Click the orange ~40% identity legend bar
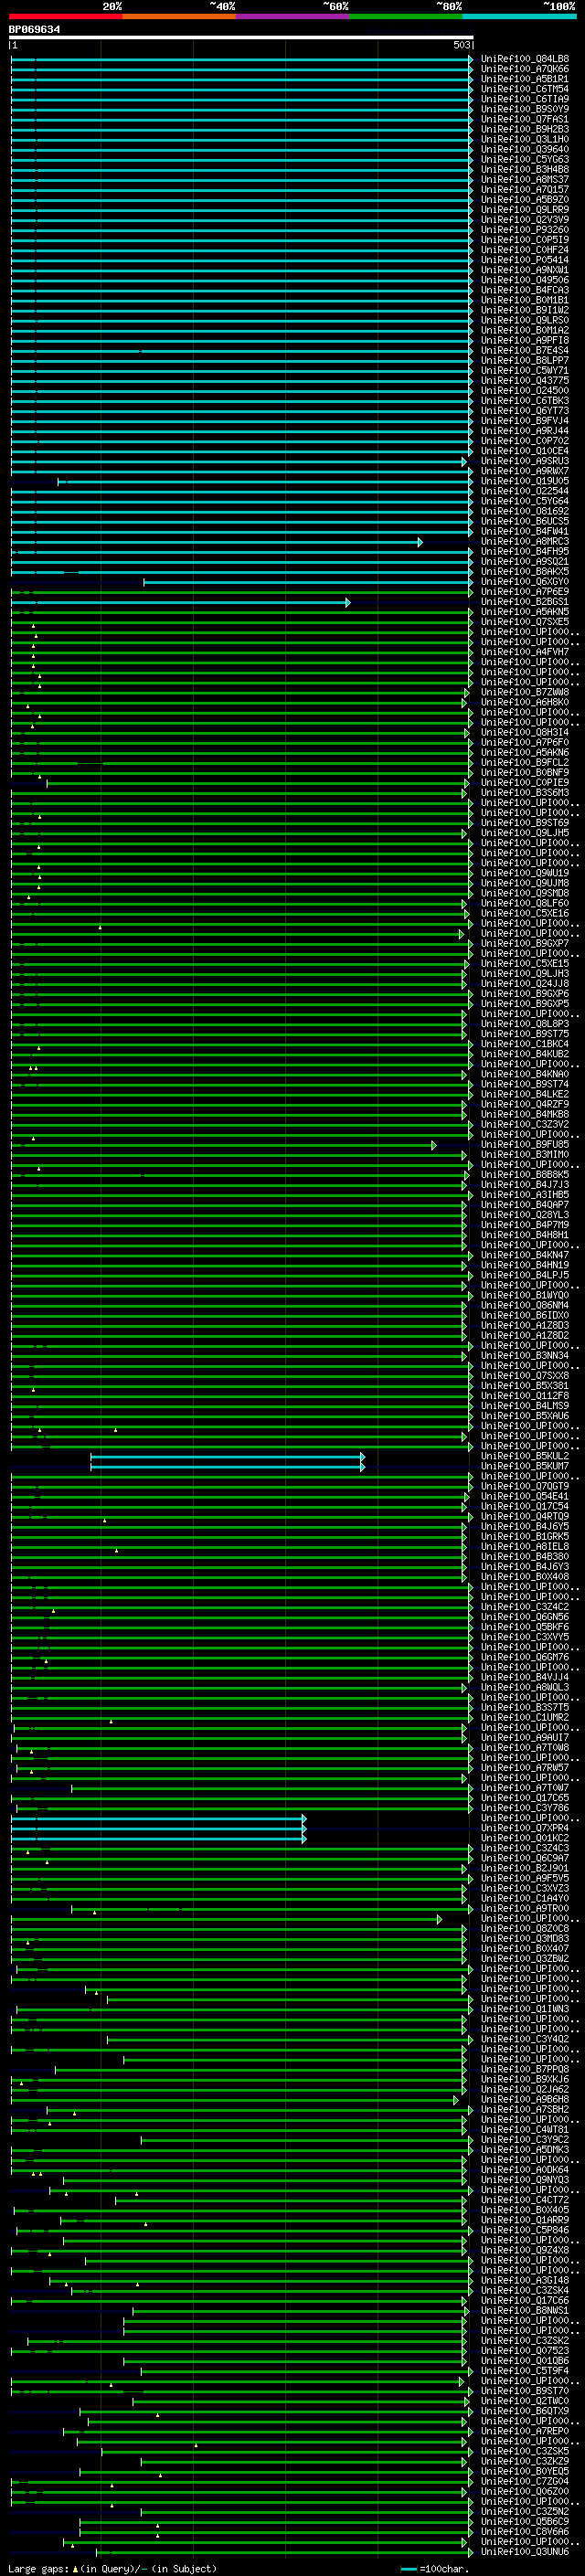Viewport: 585px width, 2576px height. (x=179, y=16)
